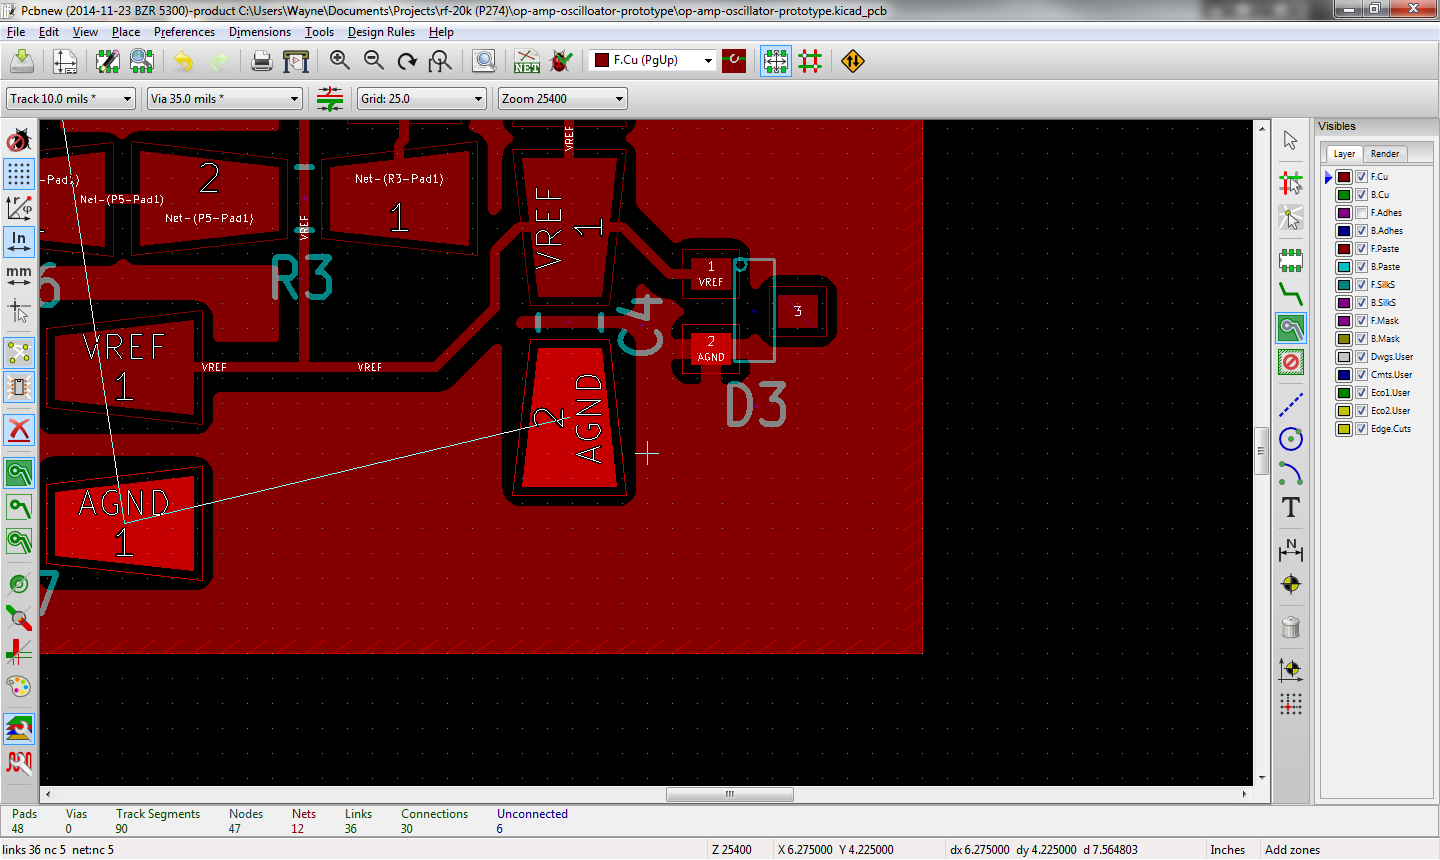This screenshot has height=860, width=1440.
Task: Switch to the Render tab
Action: click(x=1384, y=154)
